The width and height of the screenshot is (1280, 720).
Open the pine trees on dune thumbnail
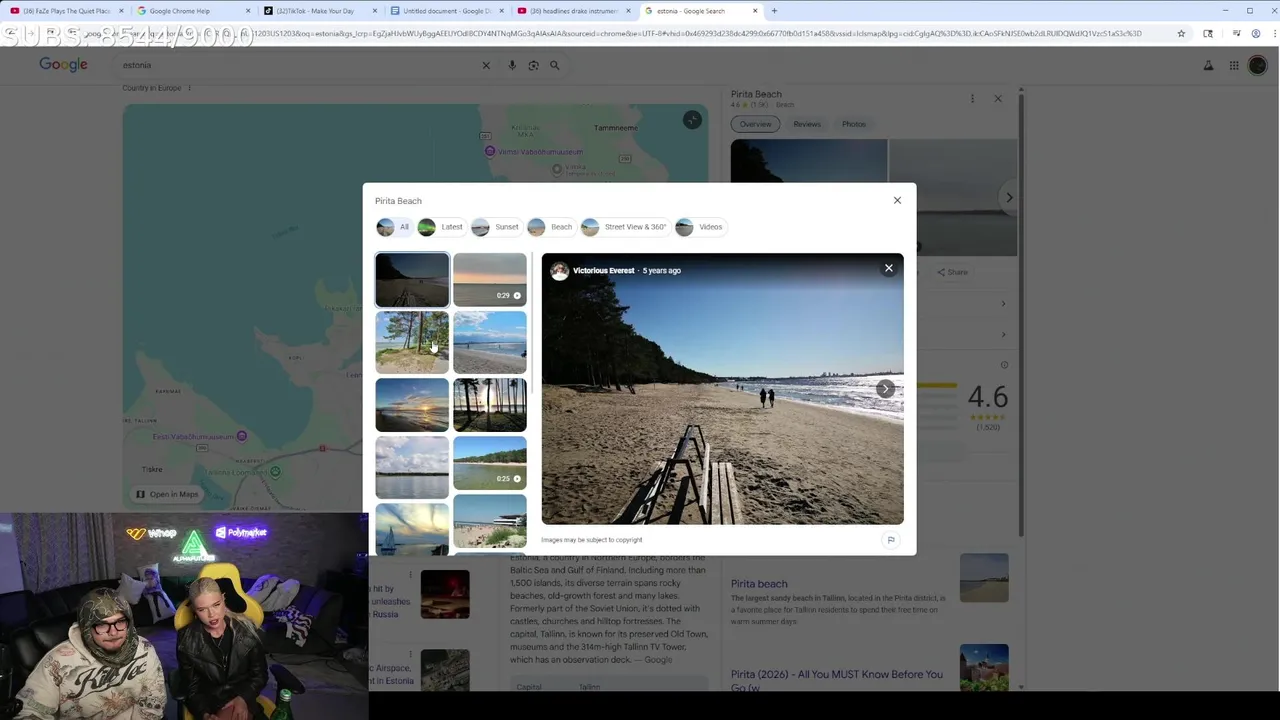412,342
